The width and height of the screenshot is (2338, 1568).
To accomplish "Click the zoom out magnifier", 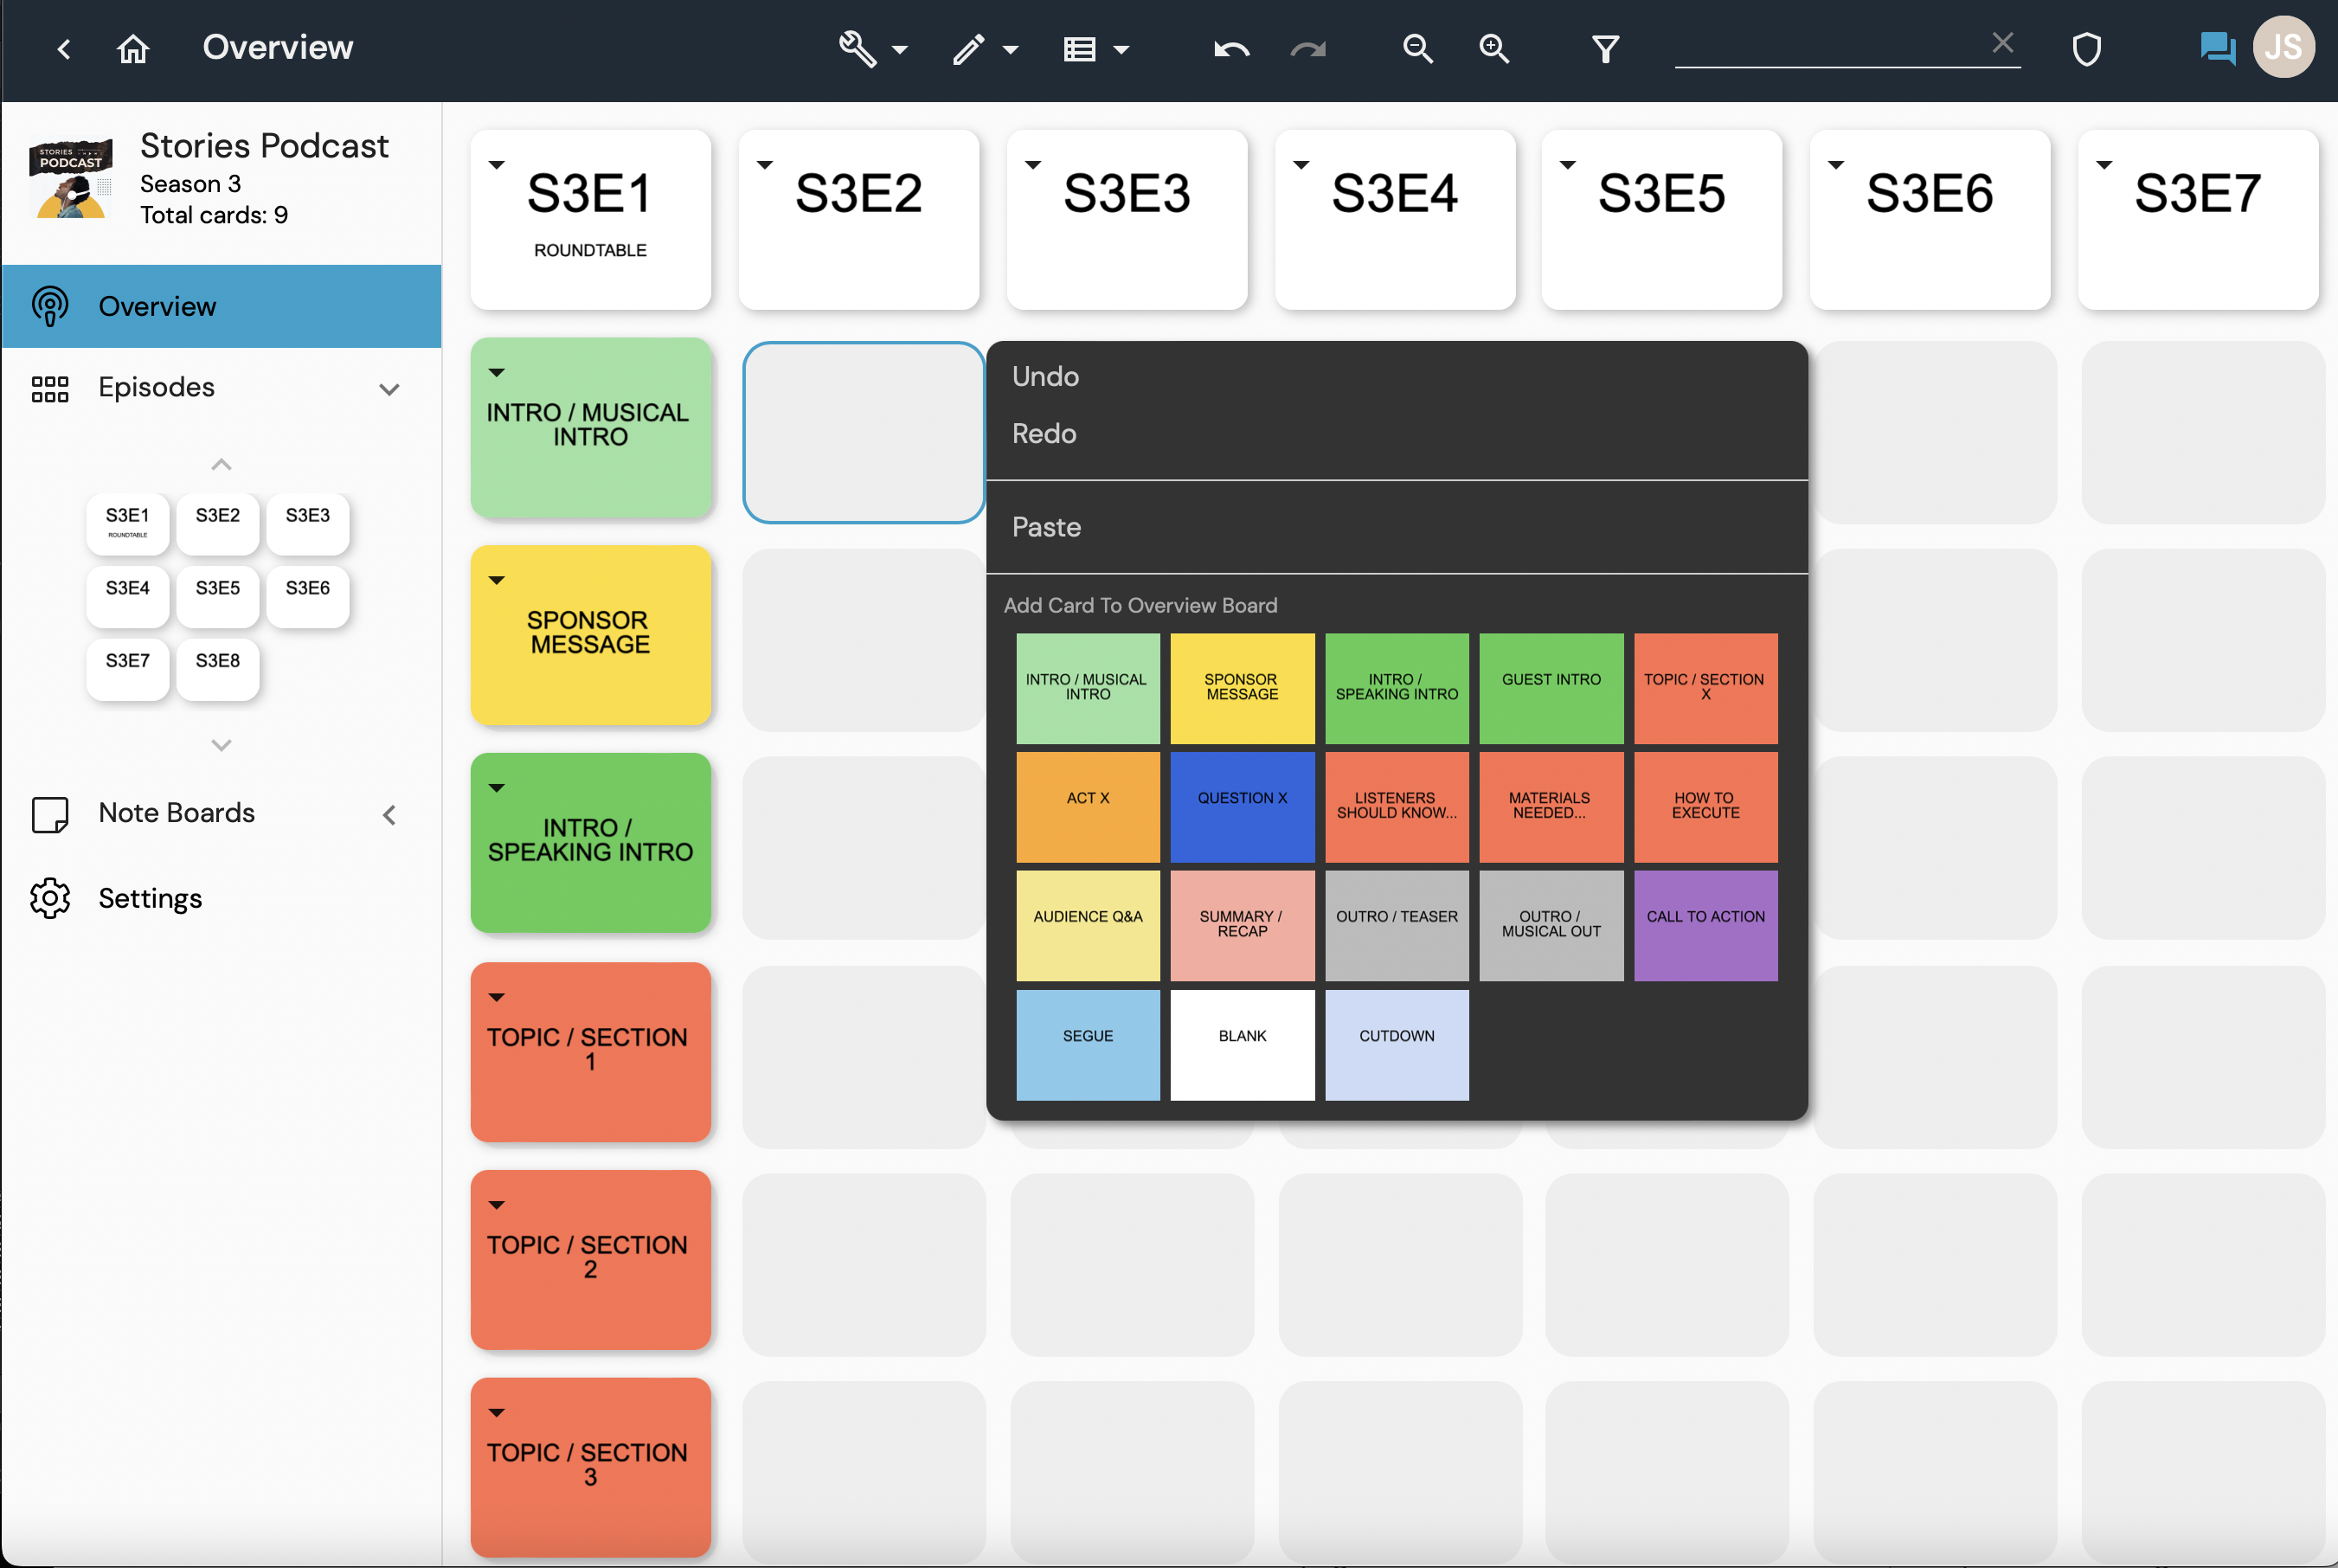I will 1417,48.
